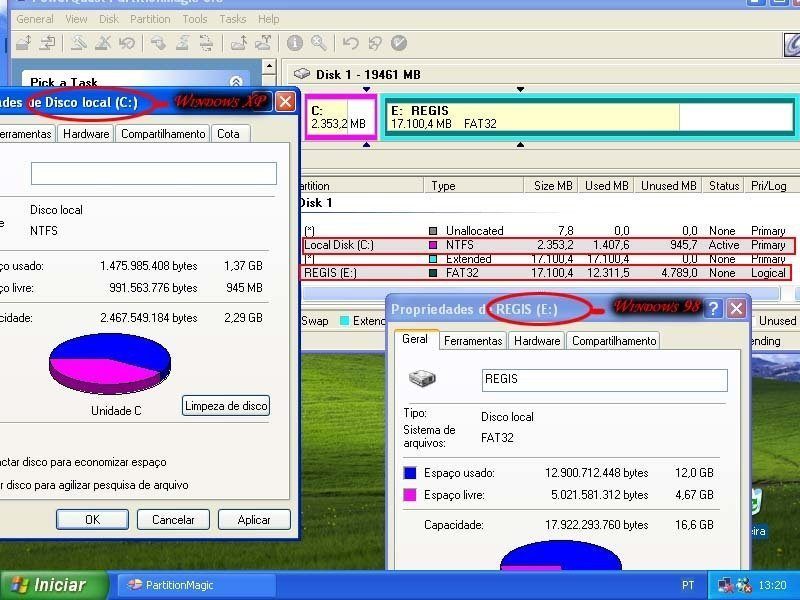Click the Limpeza de disco button
Viewport: 800px width, 600px height.
tap(226, 406)
